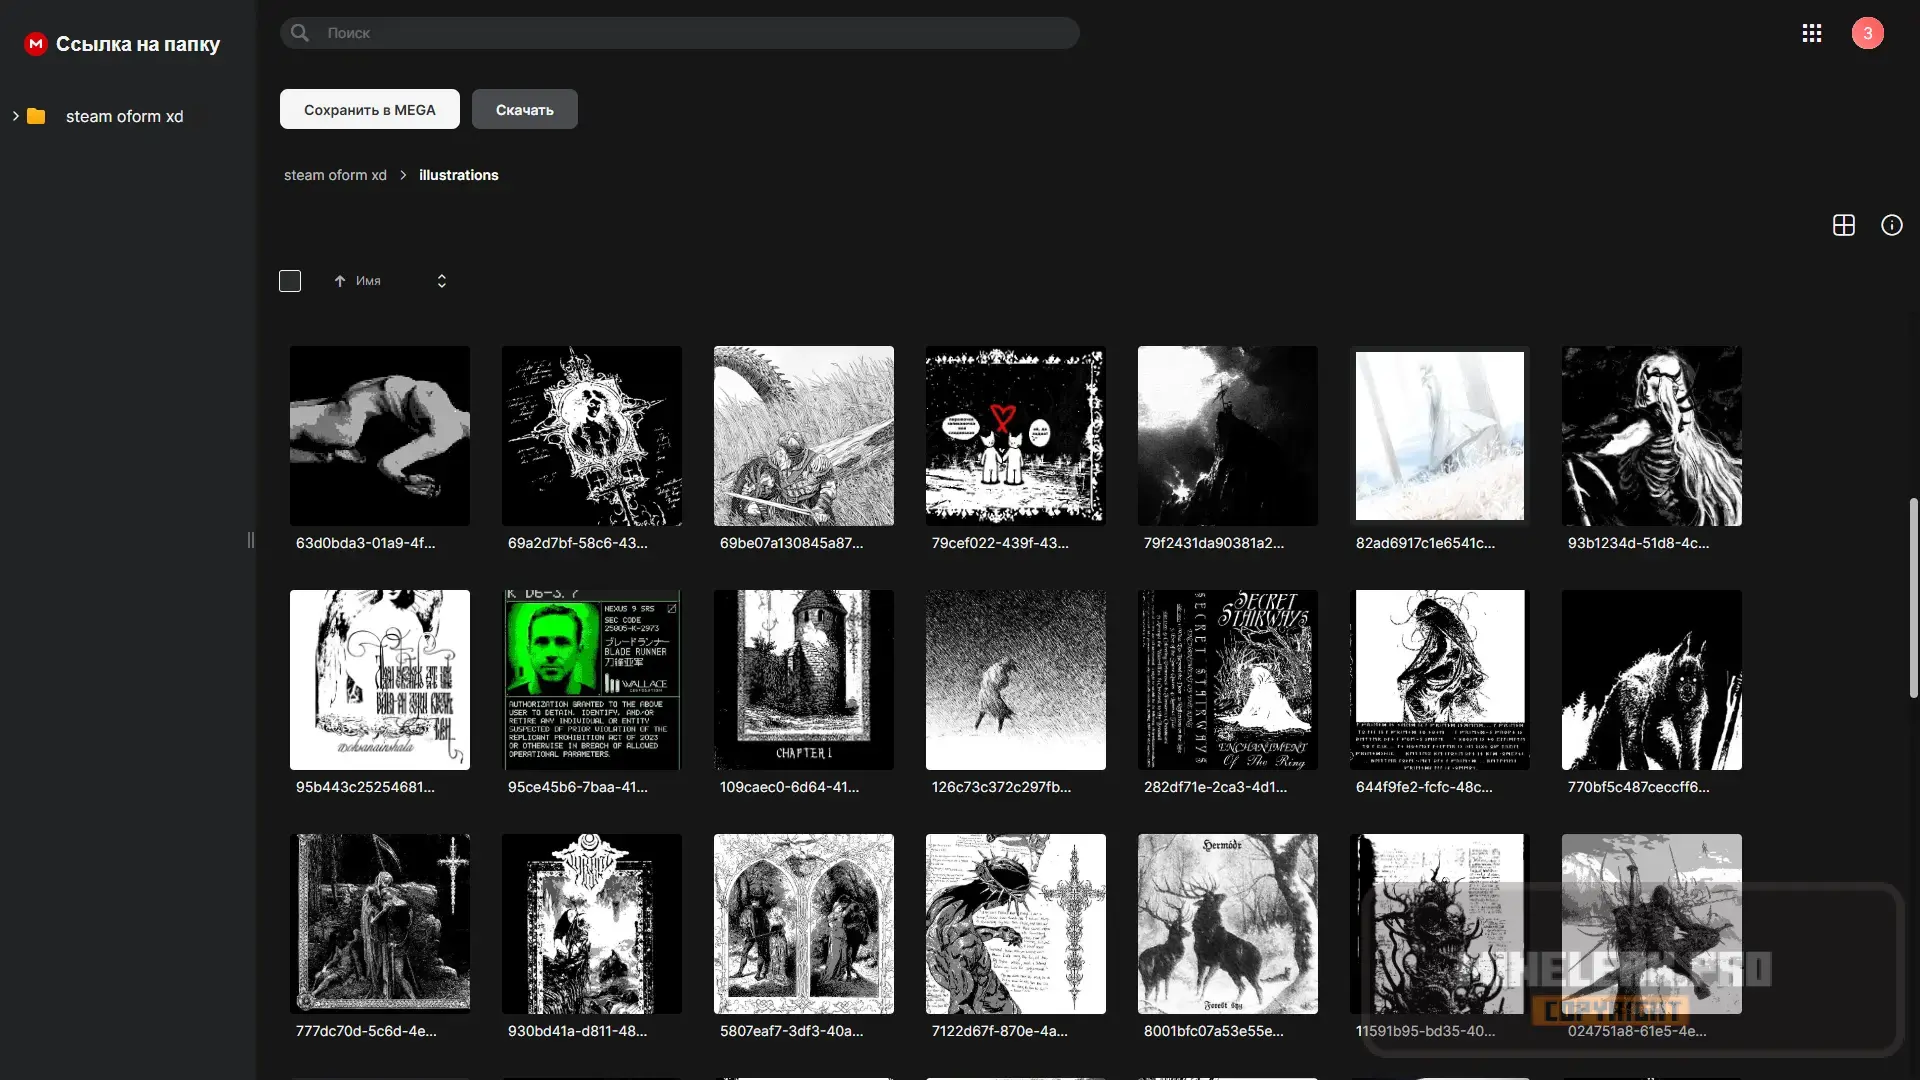Click file name 126c73c372c297fb...

[1002, 787]
